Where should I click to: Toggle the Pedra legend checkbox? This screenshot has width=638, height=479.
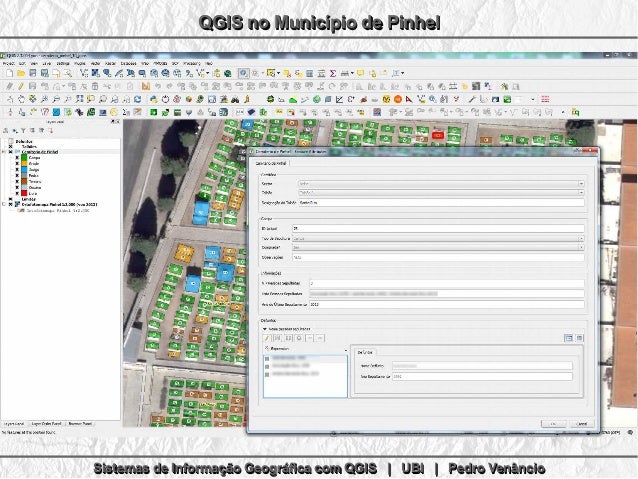pyautogui.click(x=17, y=175)
